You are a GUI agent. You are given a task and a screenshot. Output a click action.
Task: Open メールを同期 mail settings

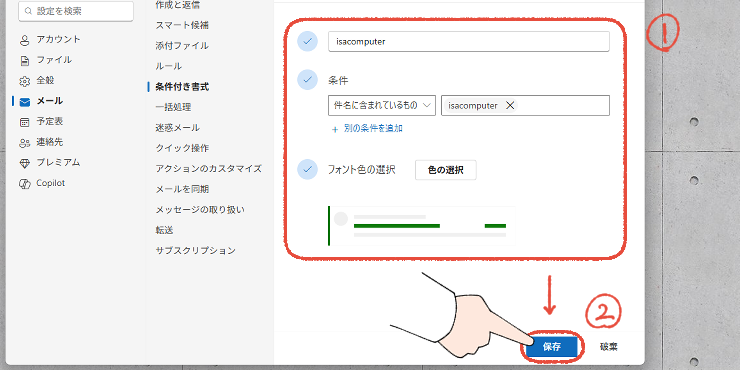coord(182,189)
